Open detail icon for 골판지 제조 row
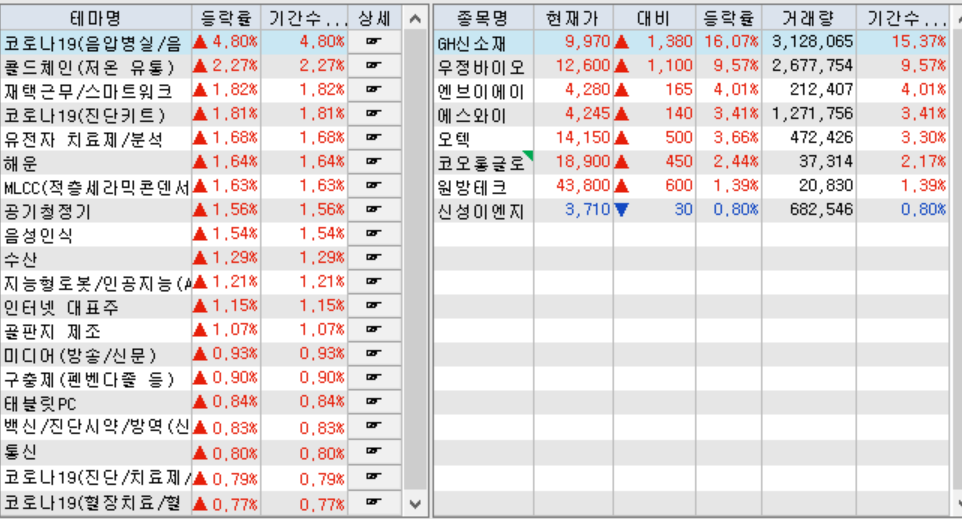This screenshot has height=519, width=962. point(374,329)
